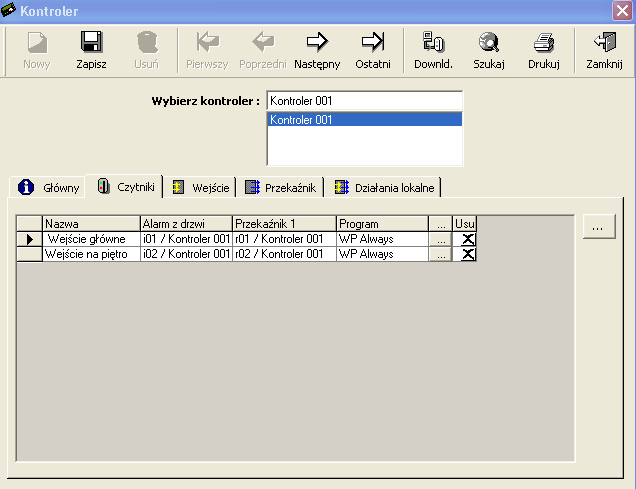Viewport: 636px width, 489px height.
Task: Go to previous record with Poprzedni
Action: tap(263, 42)
